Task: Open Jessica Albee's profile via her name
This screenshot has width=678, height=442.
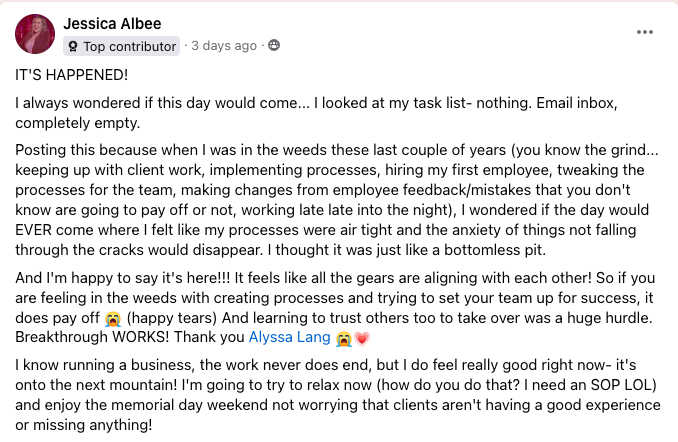Action: pos(112,23)
